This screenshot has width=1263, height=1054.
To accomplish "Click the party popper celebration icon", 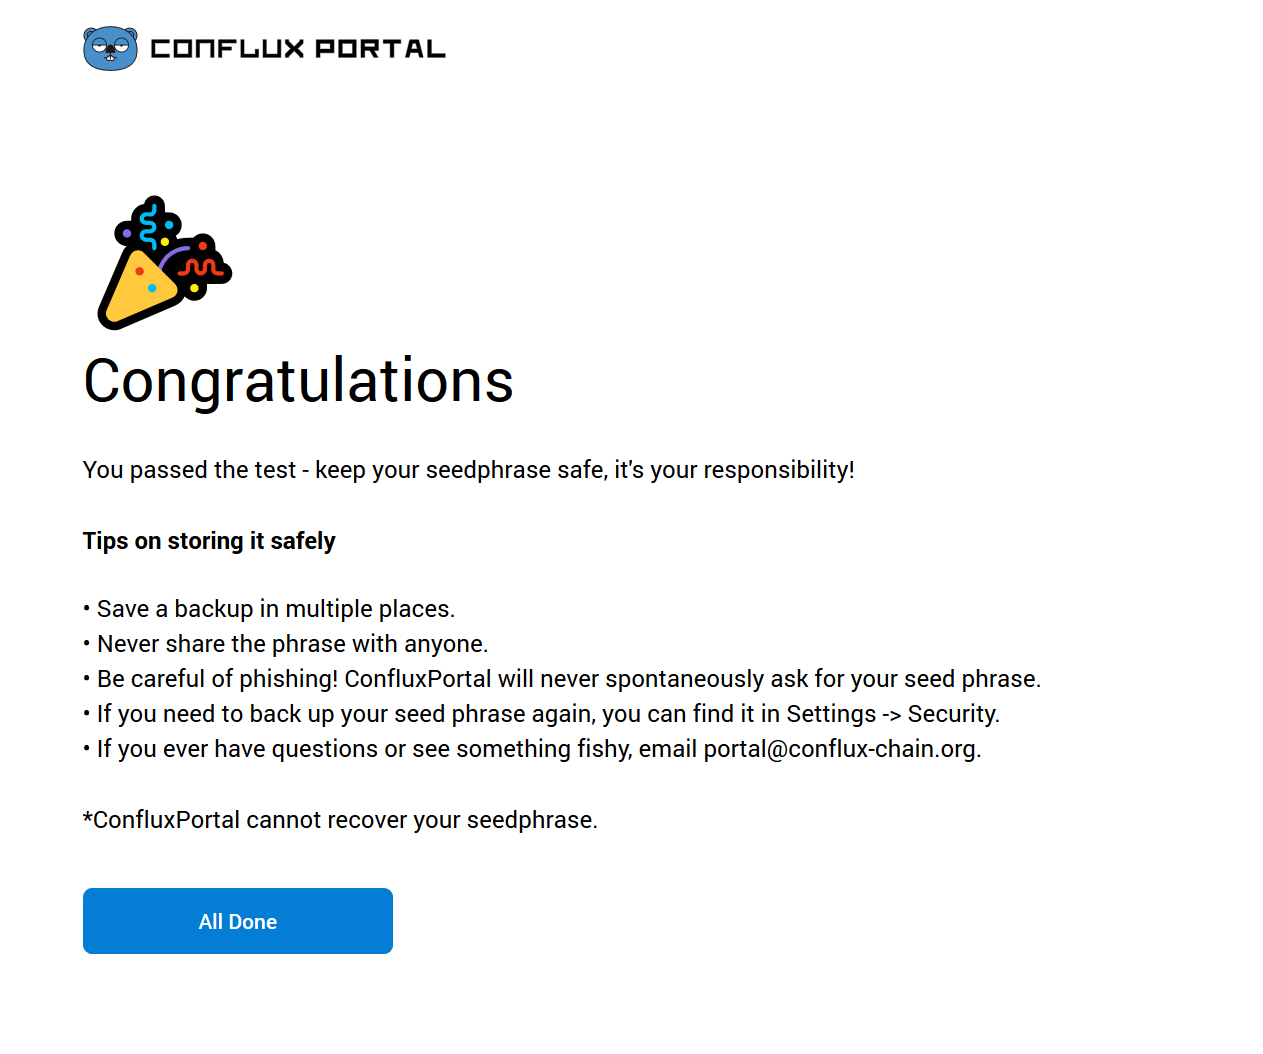I will [x=164, y=263].
